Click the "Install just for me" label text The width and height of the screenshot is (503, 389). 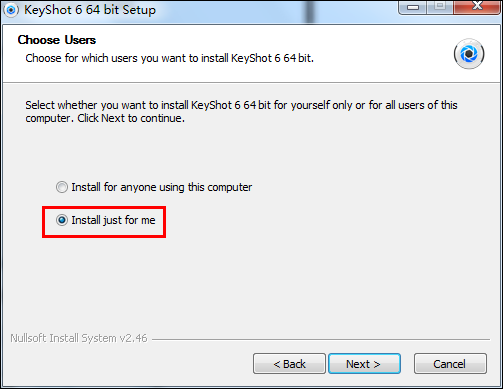point(113,220)
